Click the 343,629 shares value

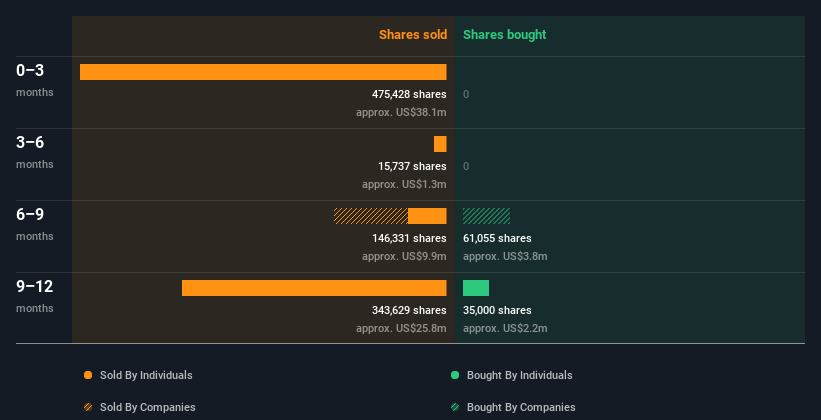409,310
